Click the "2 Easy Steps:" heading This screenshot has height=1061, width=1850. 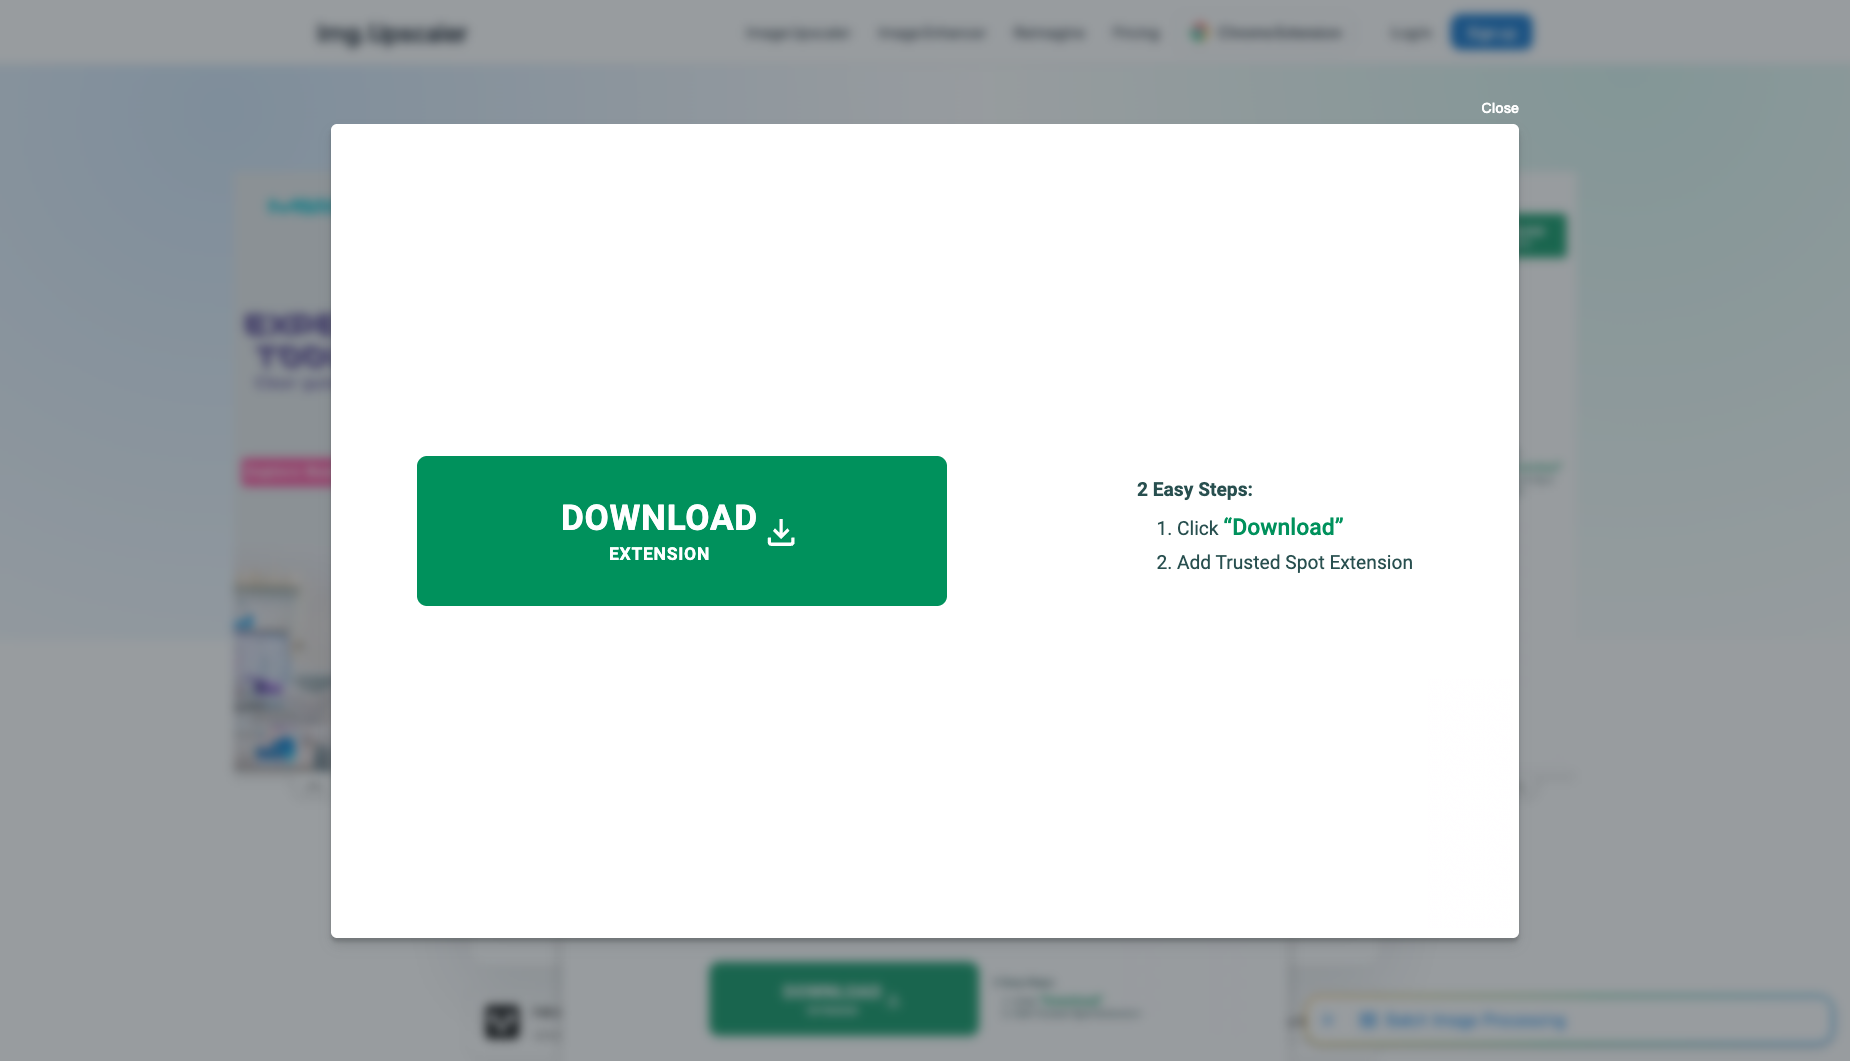click(1194, 489)
